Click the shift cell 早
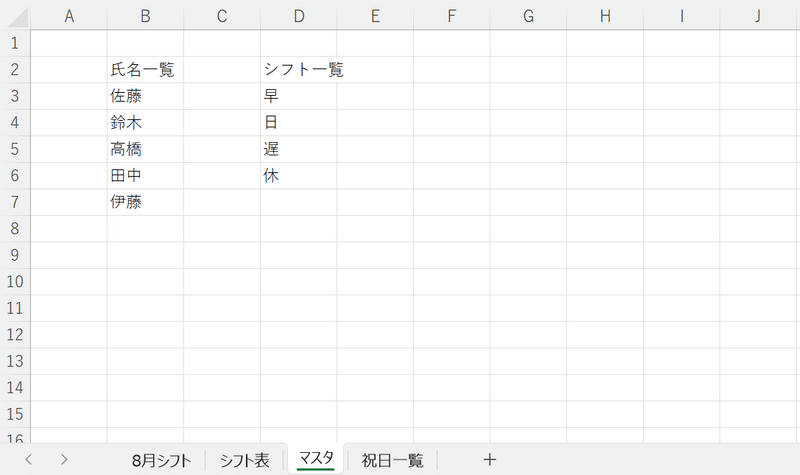 pyautogui.click(x=298, y=96)
